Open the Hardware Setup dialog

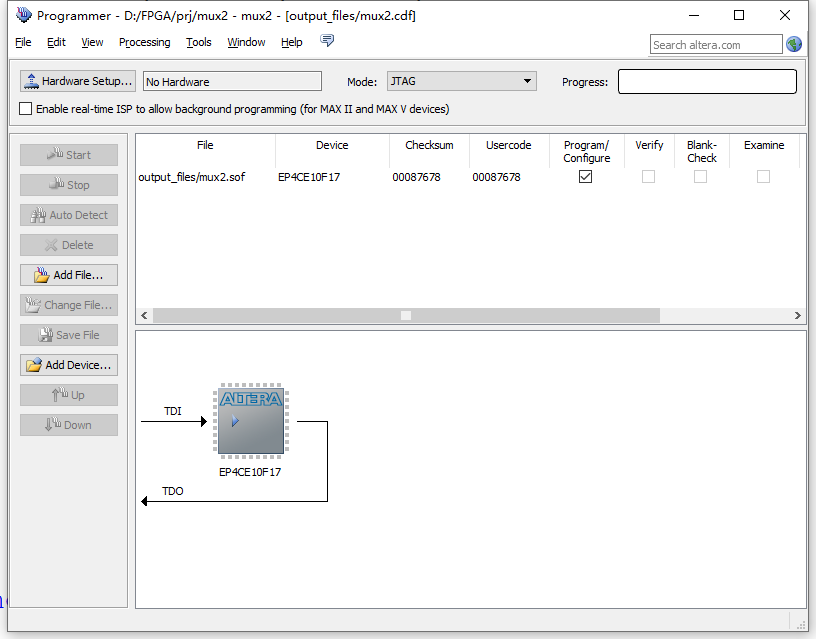point(78,81)
